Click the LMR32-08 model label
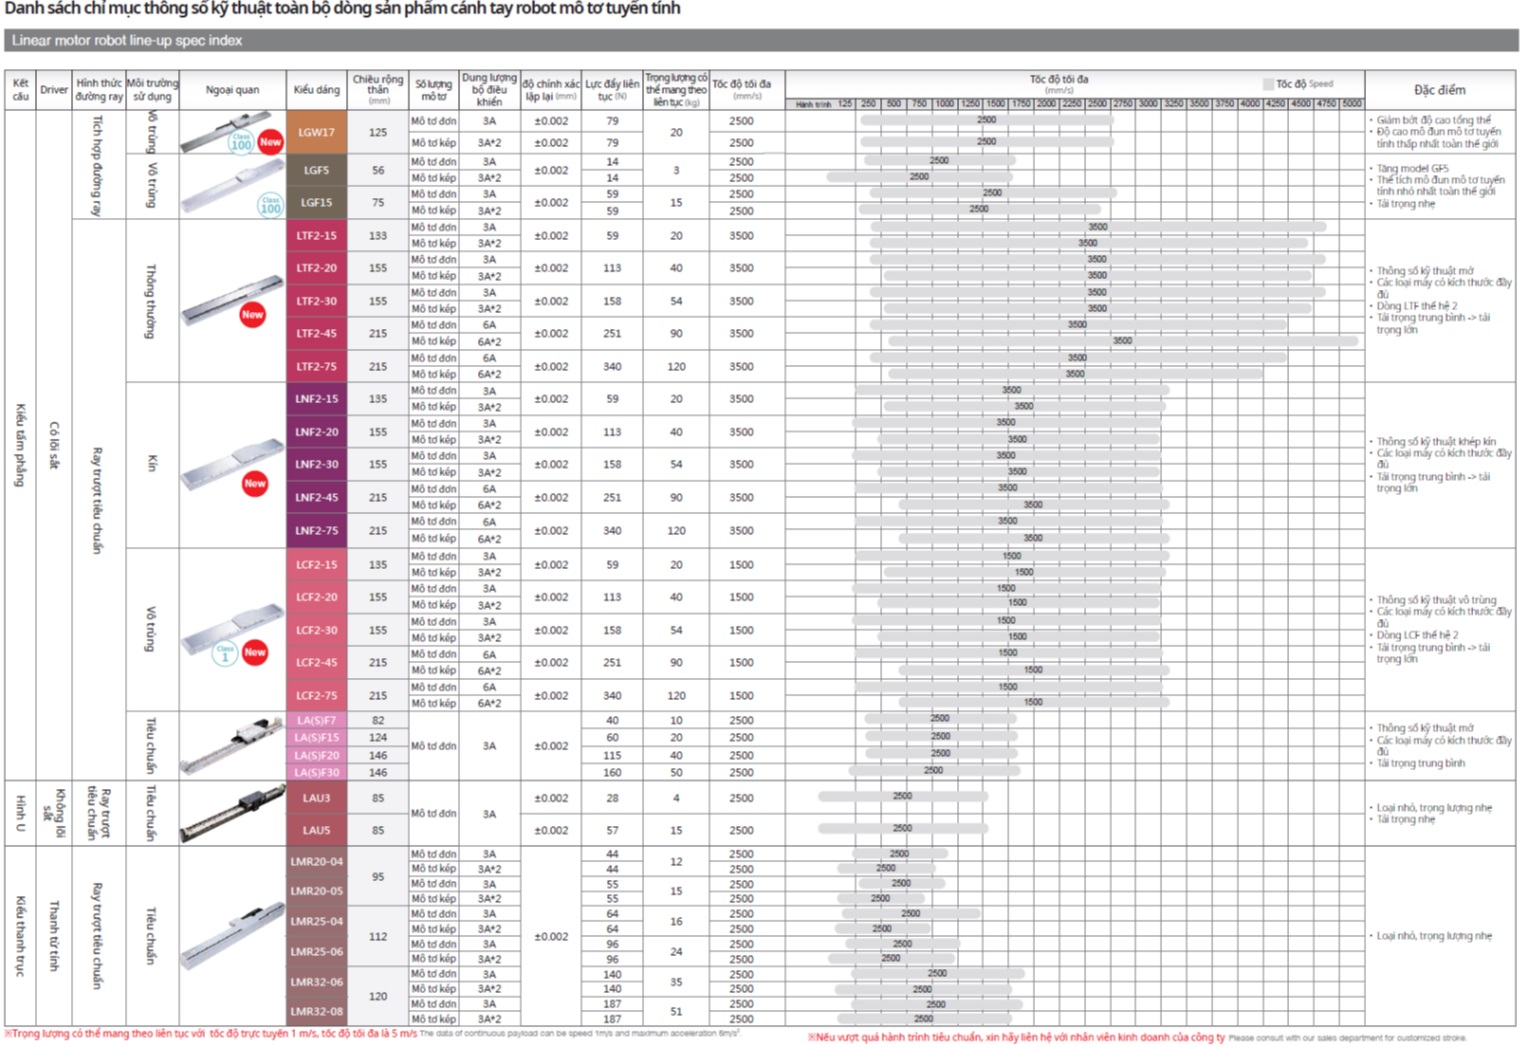The image size is (1529, 1047). [x=316, y=1011]
